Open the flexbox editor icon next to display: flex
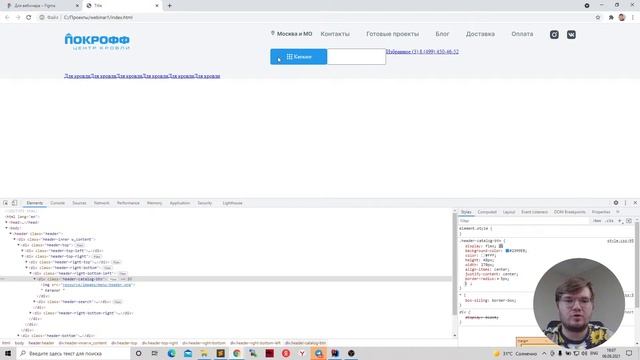 tap(501, 246)
